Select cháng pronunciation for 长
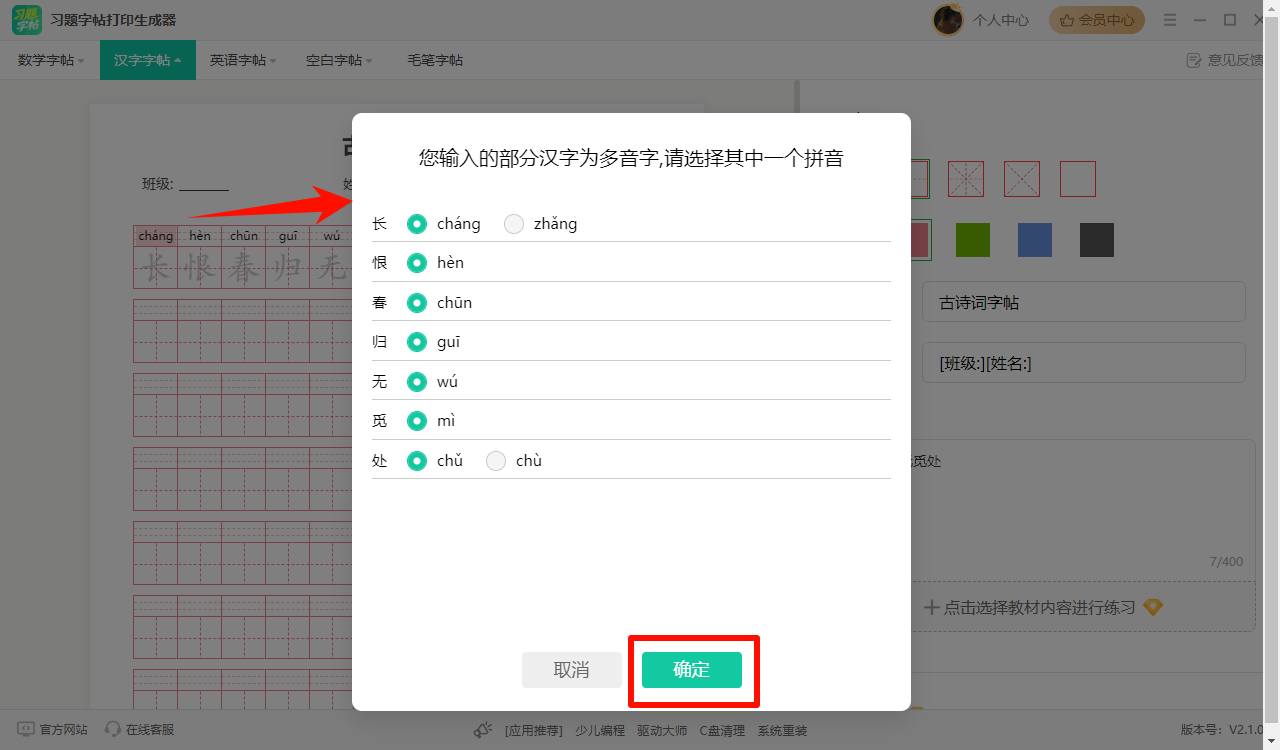1280x750 pixels. pos(417,224)
